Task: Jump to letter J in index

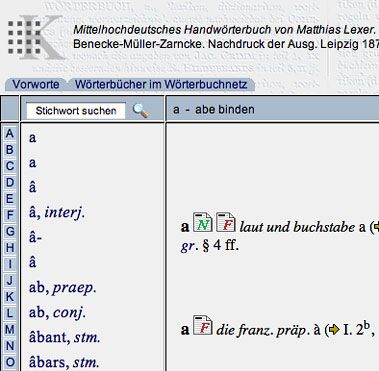Action: pyautogui.click(x=10, y=280)
